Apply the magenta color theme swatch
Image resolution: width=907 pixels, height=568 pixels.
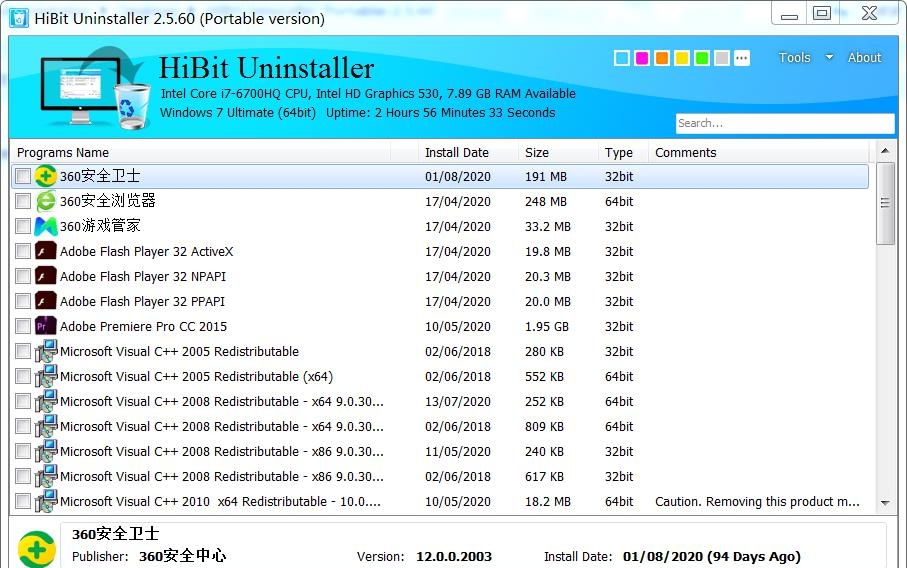pyautogui.click(x=642, y=58)
